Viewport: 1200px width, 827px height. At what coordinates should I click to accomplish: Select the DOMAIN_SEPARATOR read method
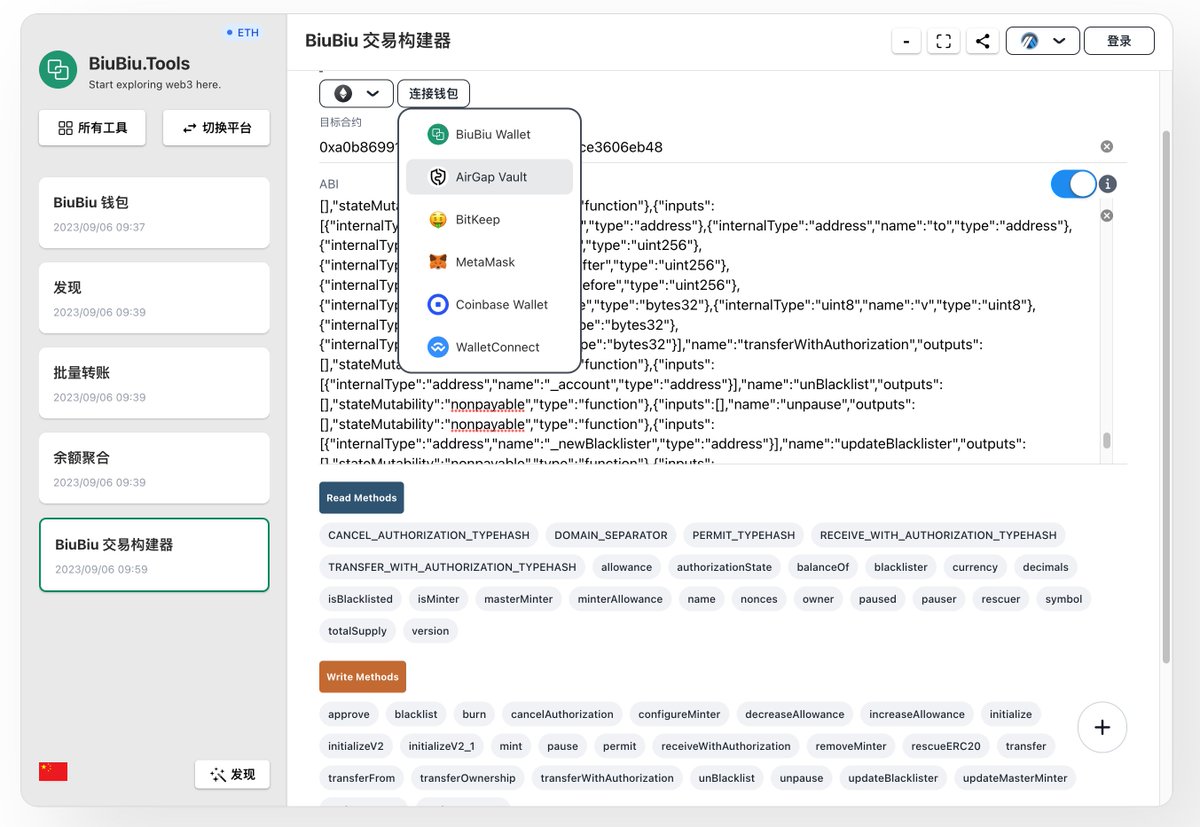[611, 535]
